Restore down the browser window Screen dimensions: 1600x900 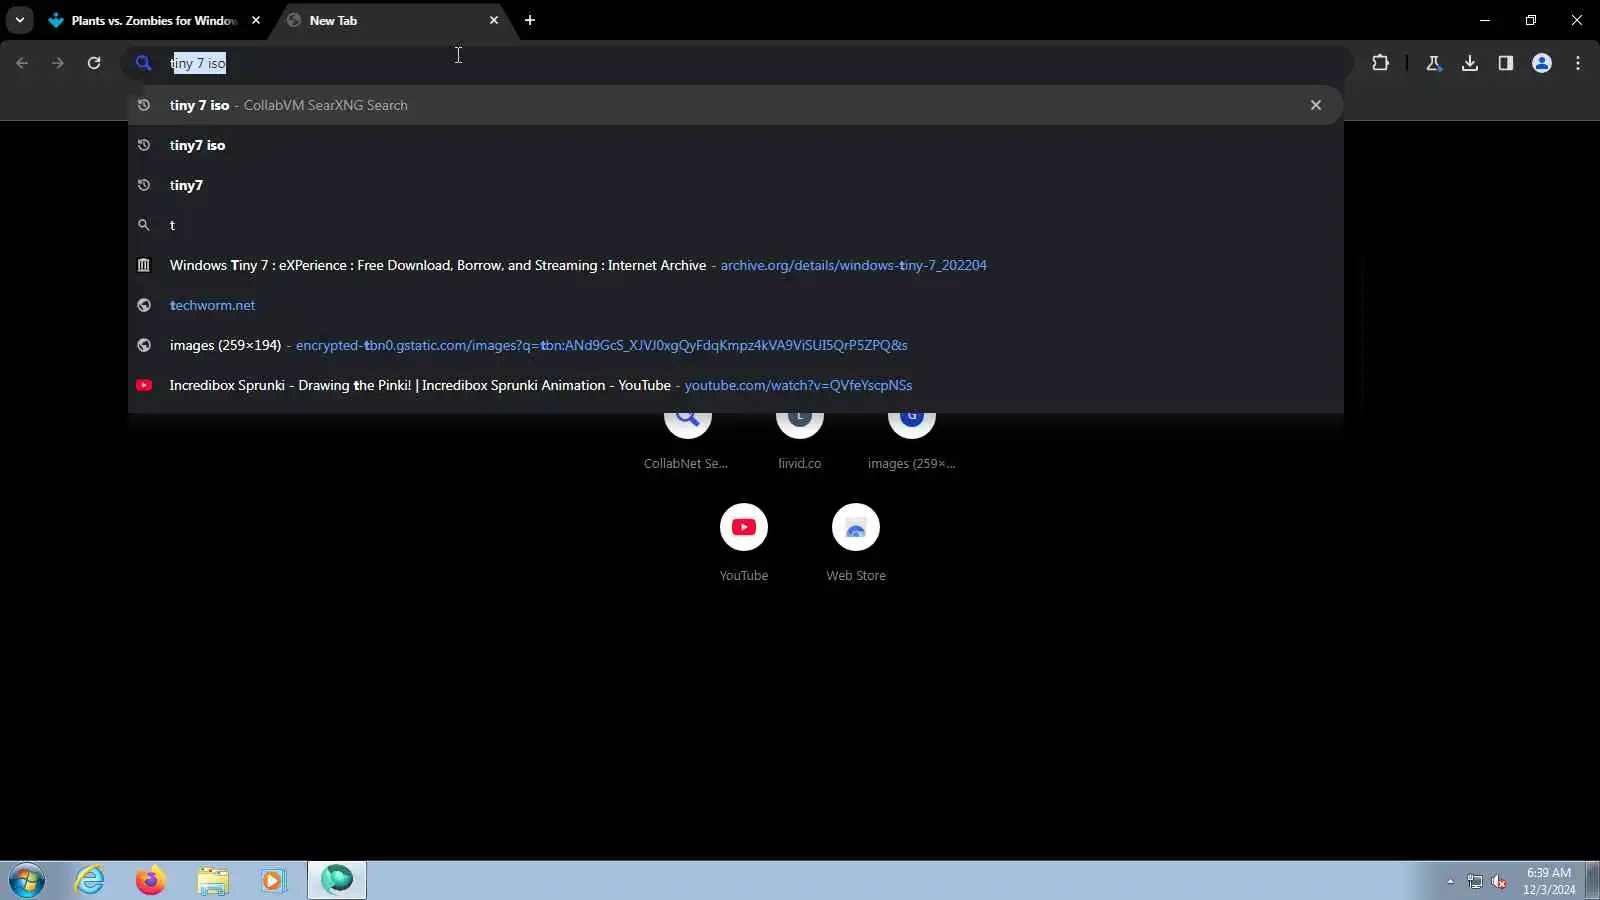pos(1531,20)
